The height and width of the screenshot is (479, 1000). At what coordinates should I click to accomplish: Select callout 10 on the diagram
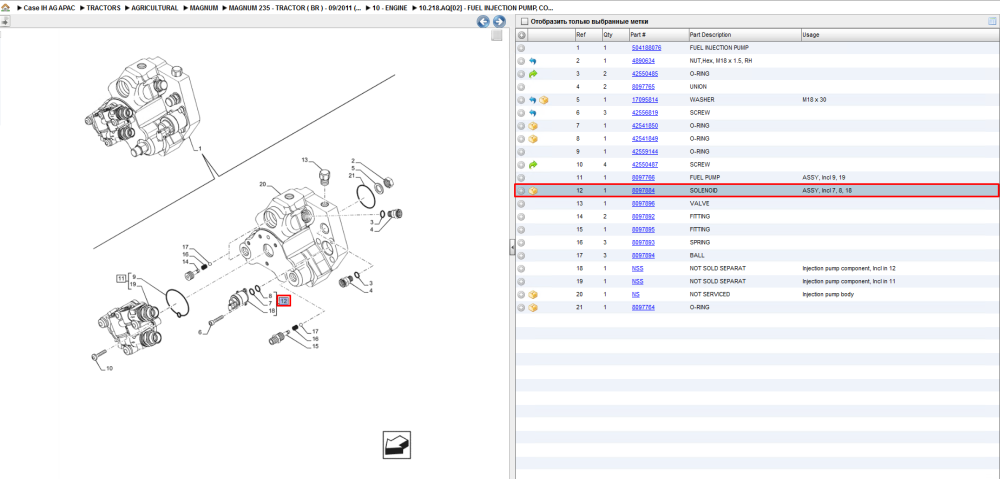pyautogui.click(x=109, y=369)
